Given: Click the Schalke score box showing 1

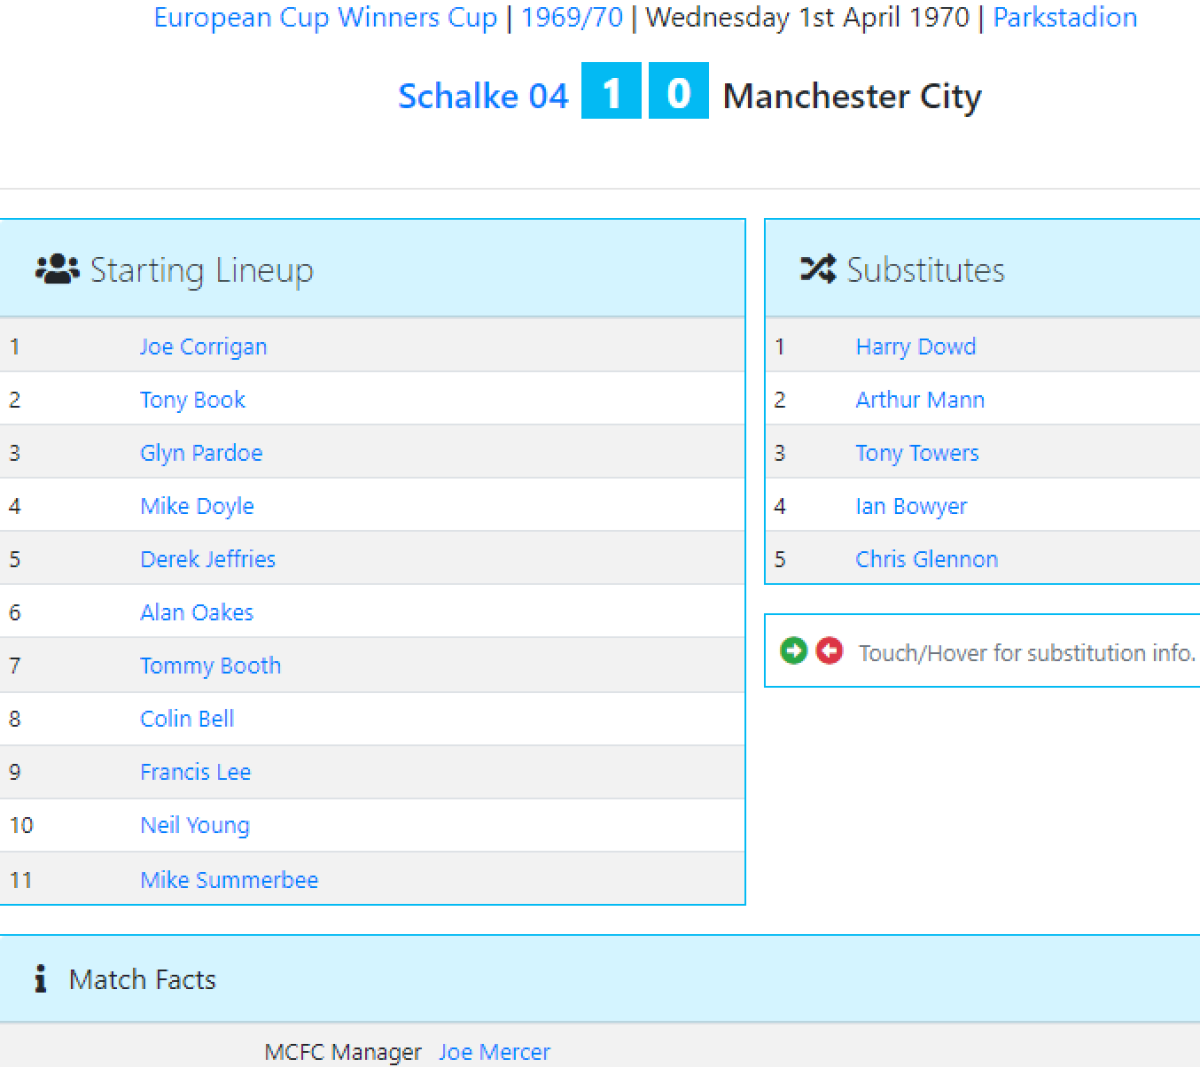Looking at the screenshot, I should tap(611, 92).
